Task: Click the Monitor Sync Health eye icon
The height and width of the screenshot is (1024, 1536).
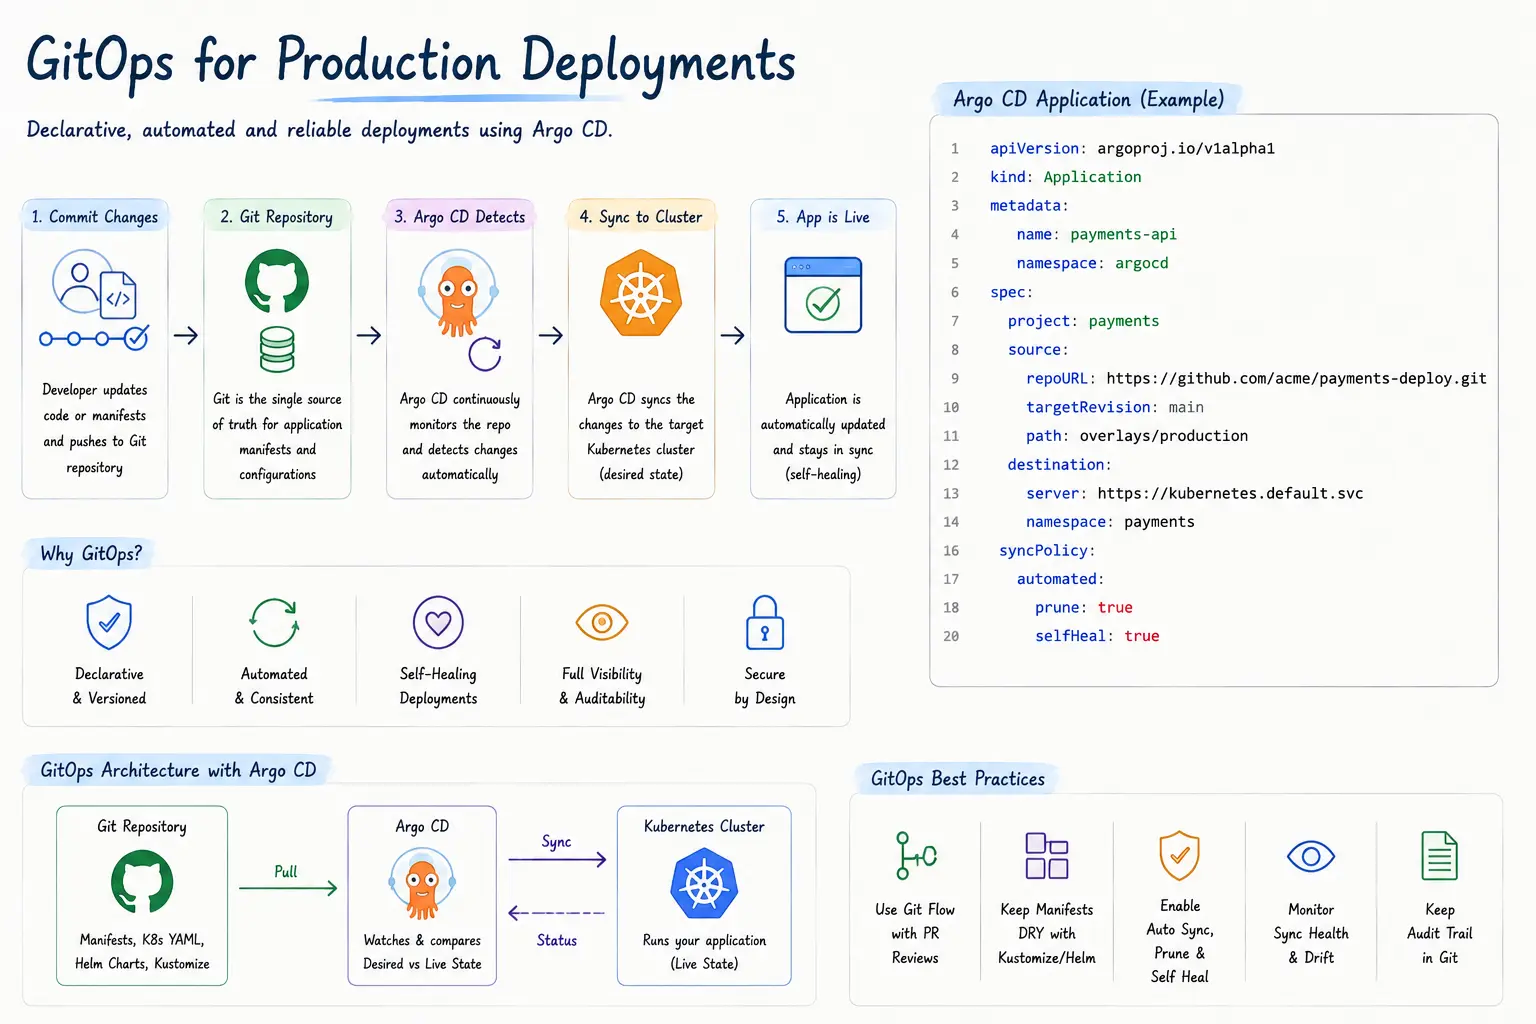Action: [x=1311, y=856]
